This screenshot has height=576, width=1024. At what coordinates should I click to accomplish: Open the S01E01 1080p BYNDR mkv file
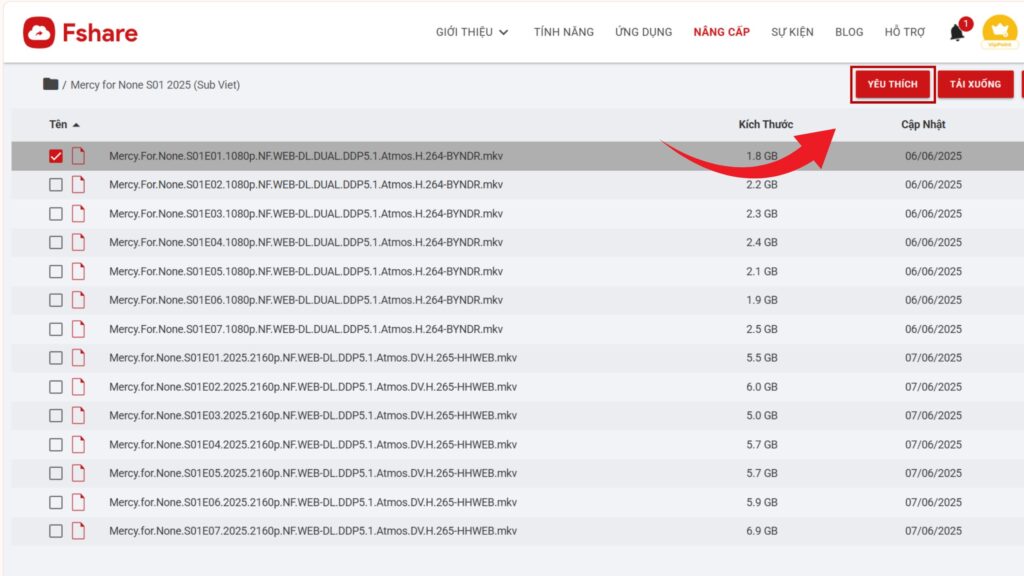pos(306,156)
